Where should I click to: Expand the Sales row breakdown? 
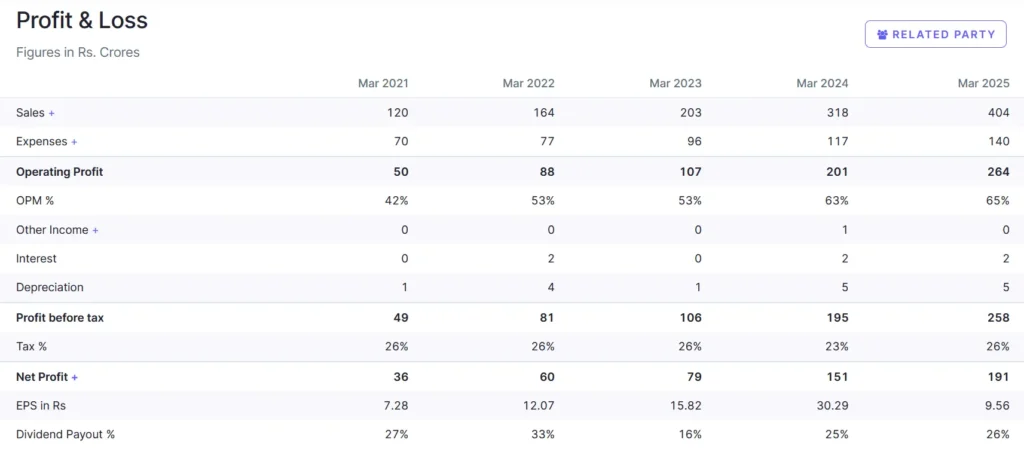[x=52, y=113]
